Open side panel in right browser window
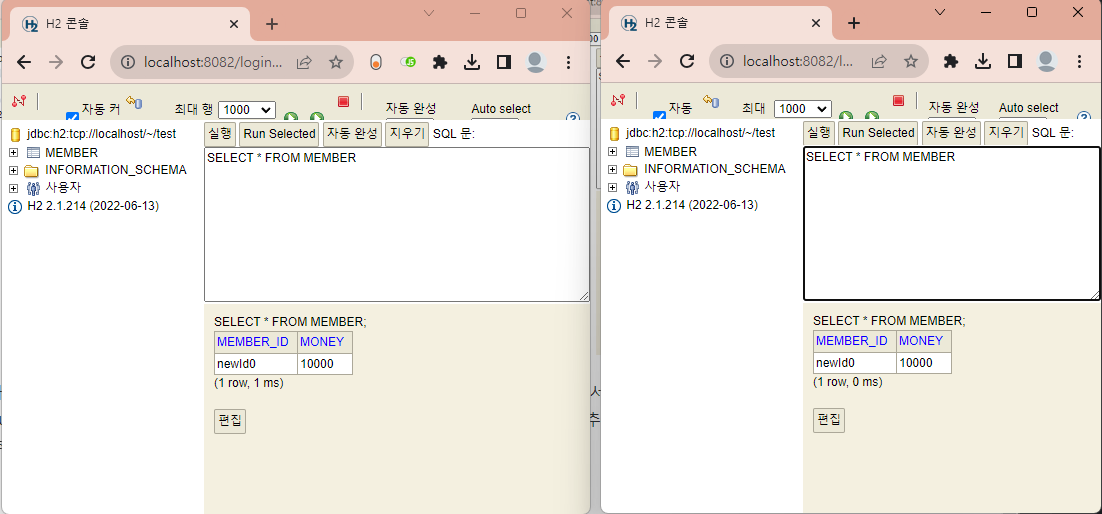 point(1014,62)
